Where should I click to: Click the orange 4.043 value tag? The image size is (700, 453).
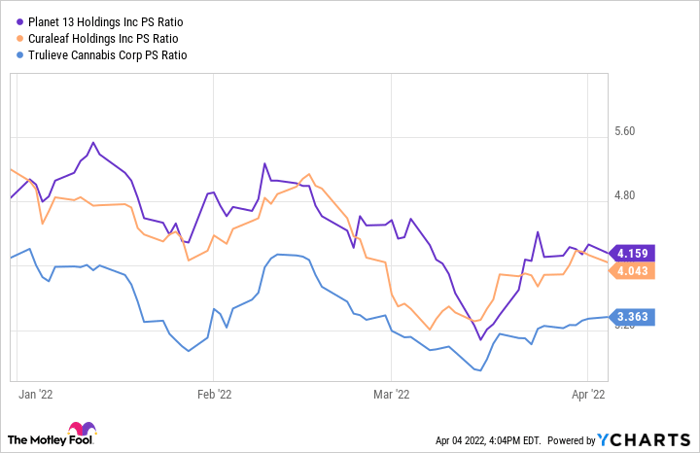[x=636, y=270]
